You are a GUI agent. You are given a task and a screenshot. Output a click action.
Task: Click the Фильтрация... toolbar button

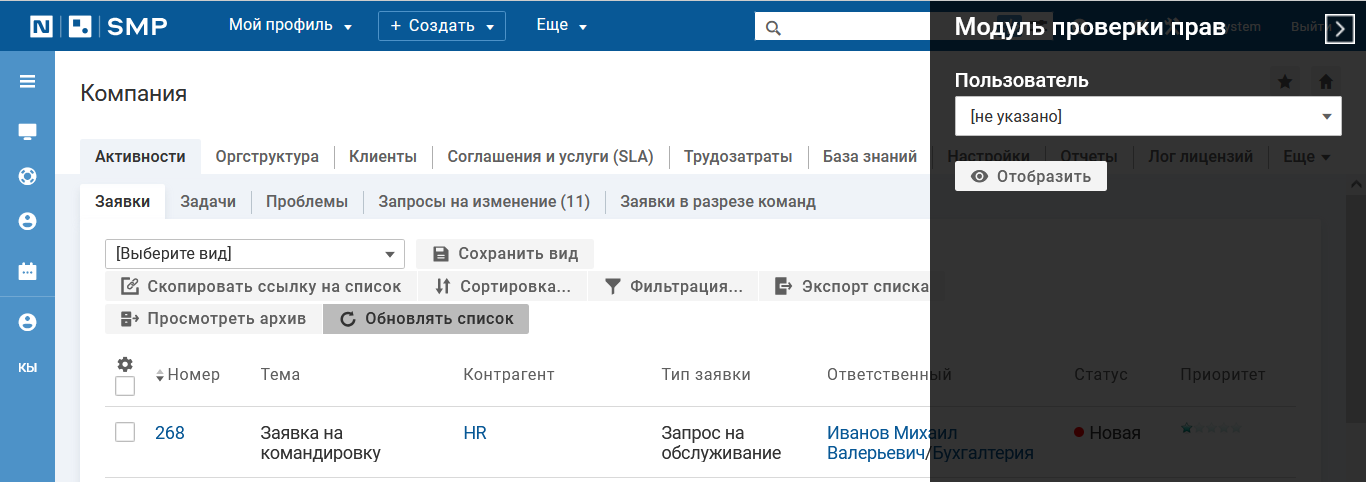(x=674, y=287)
